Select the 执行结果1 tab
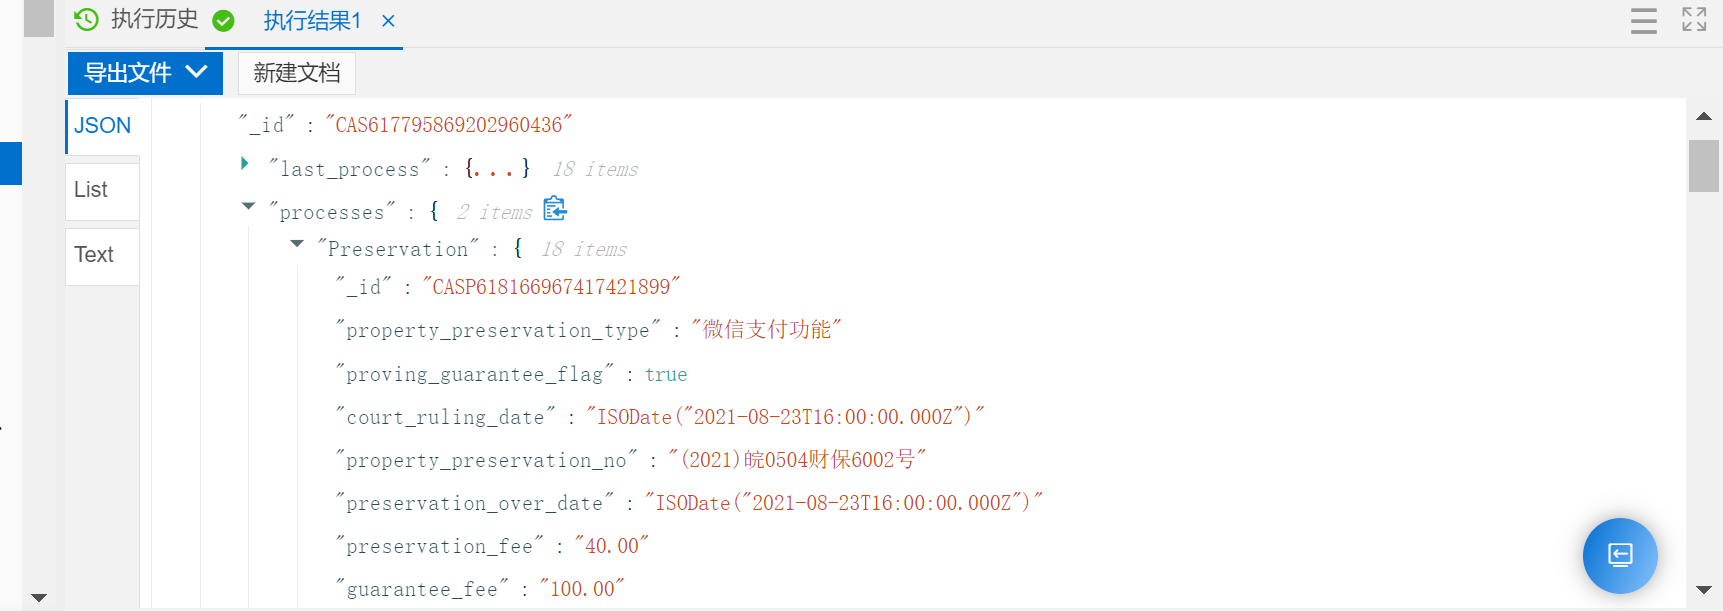This screenshot has width=1723, height=611. tap(312, 21)
